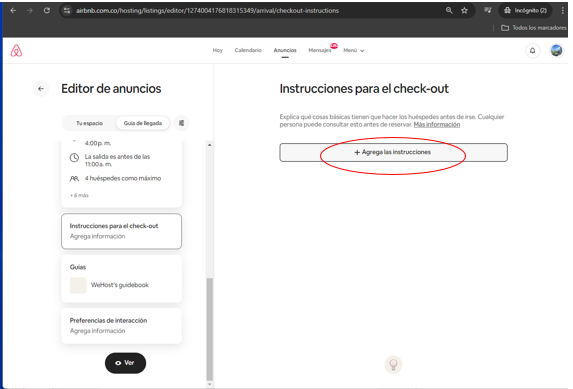The width and height of the screenshot is (573, 389).
Task: Select the Guía de llegada tab
Action: click(x=143, y=123)
